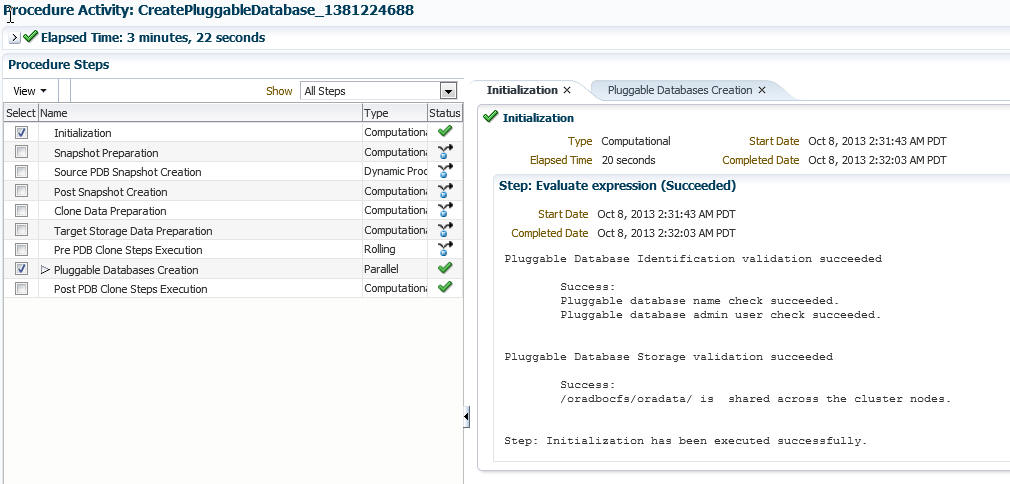The image size is (1010, 484).
Task: Check the Source PDB Snapshot Creation checkbox
Action: click(21, 171)
